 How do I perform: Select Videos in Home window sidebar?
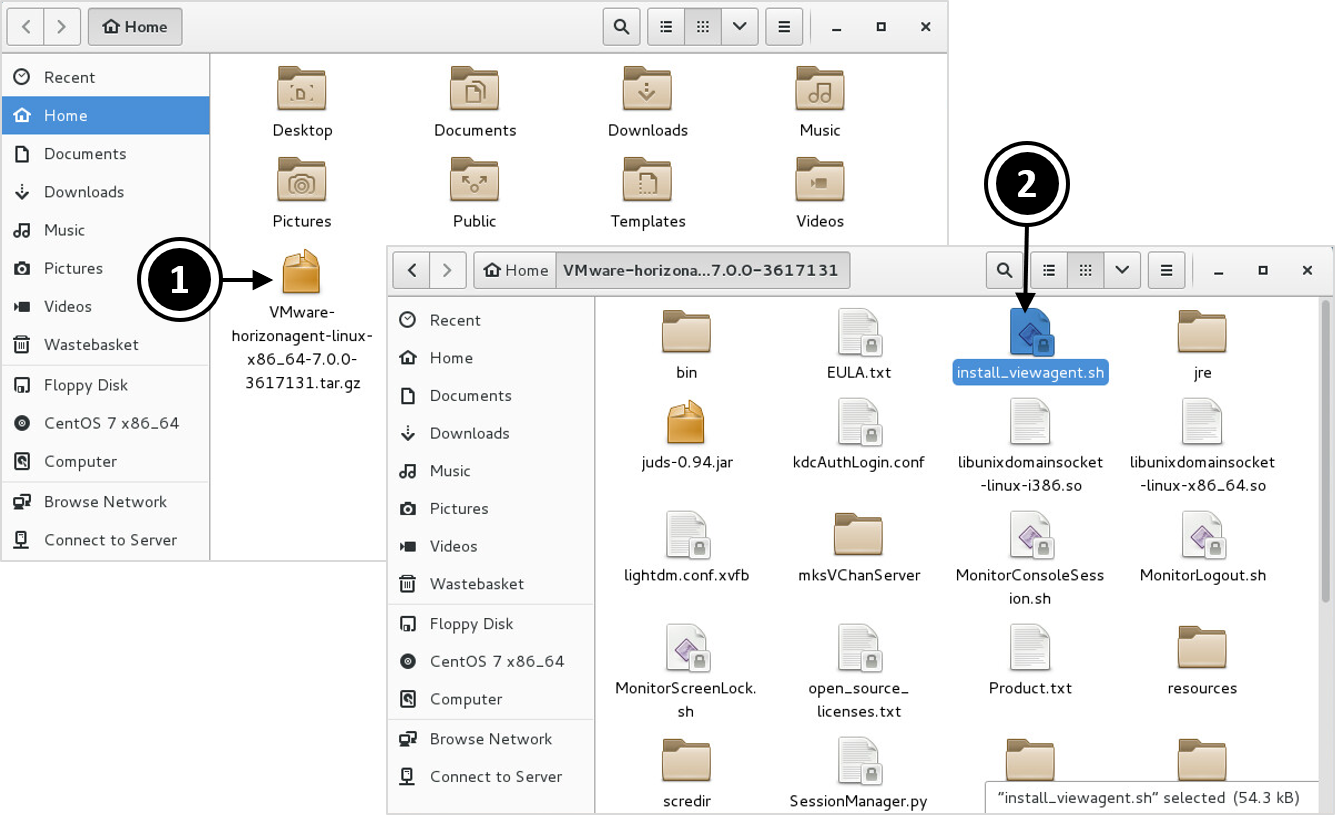[105, 307]
